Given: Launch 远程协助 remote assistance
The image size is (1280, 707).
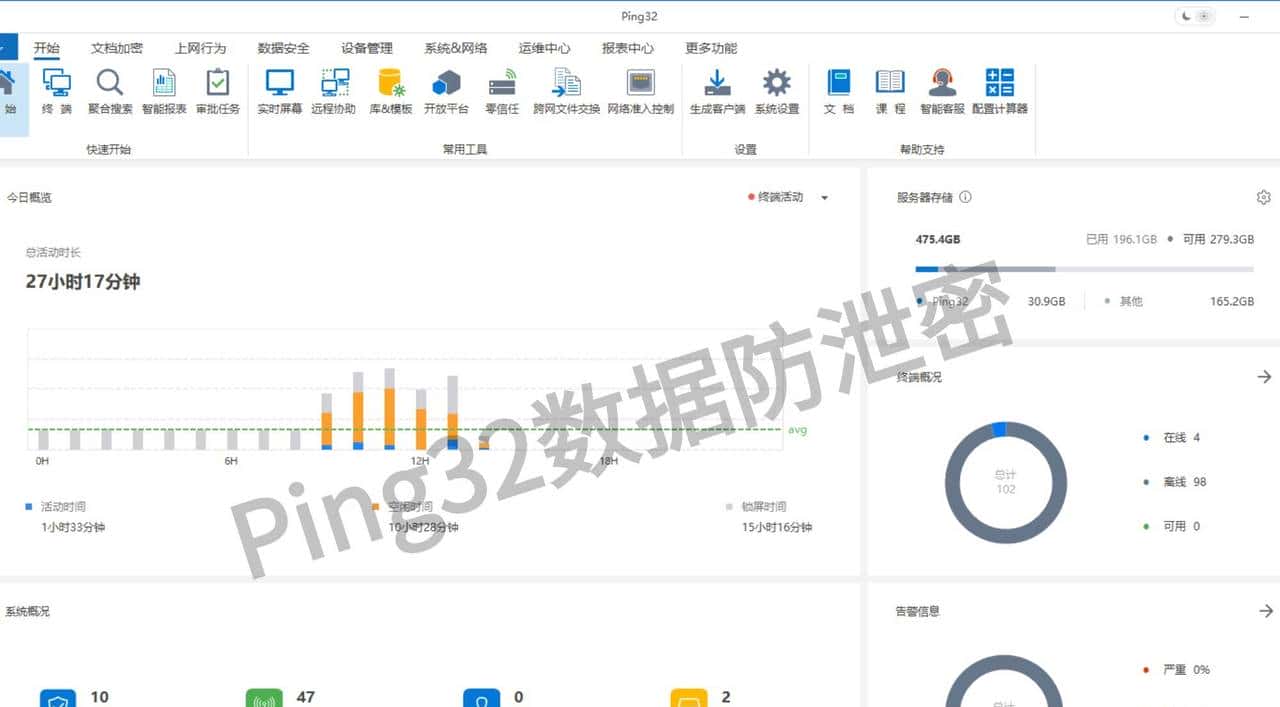Looking at the screenshot, I should coord(335,93).
